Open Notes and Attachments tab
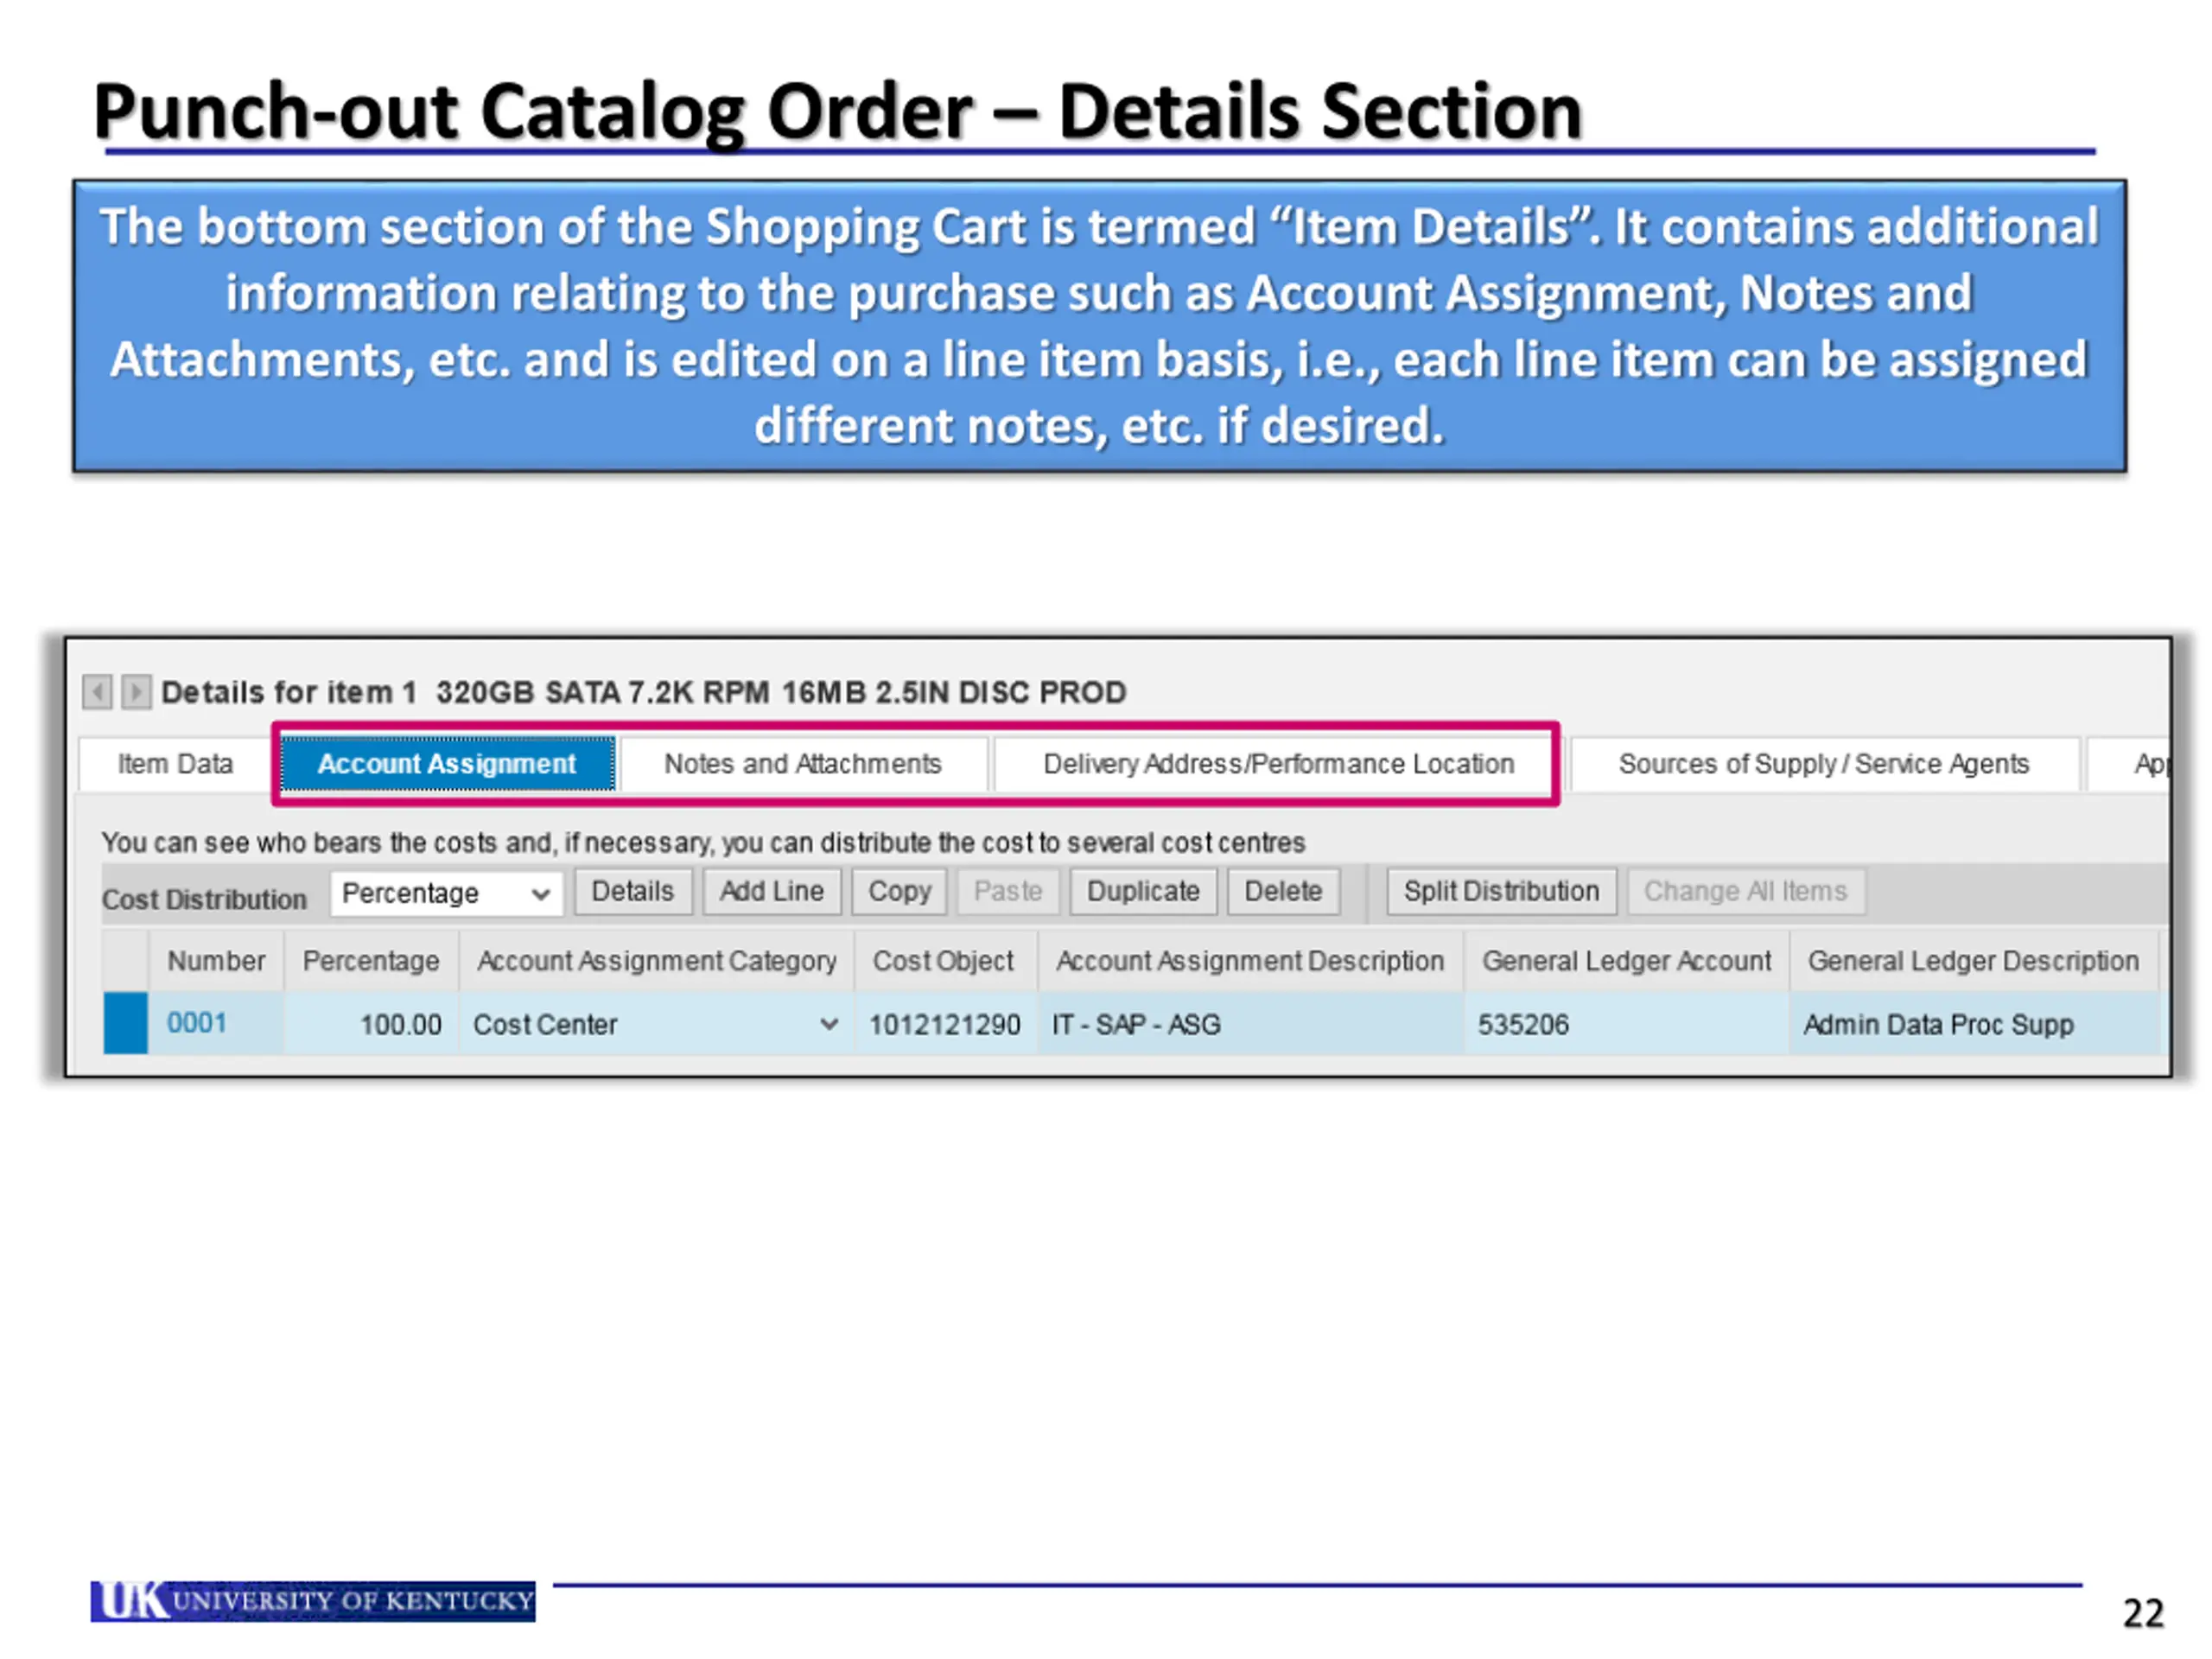Image resolution: width=2212 pixels, height=1659 pixels. coord(802,764)
